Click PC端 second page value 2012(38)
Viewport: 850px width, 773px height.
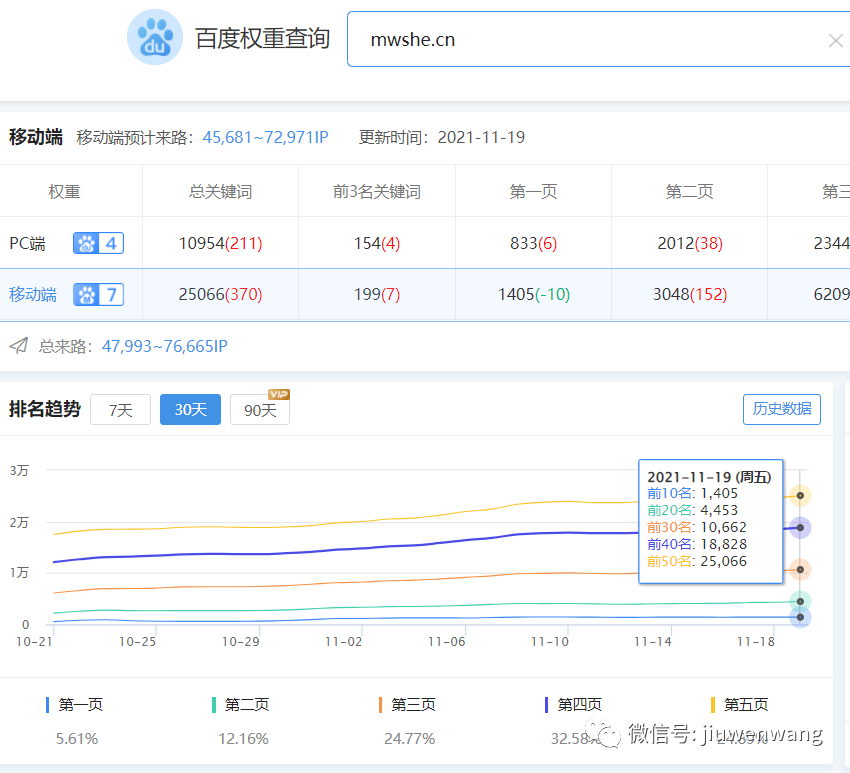(x=690, y=243)
